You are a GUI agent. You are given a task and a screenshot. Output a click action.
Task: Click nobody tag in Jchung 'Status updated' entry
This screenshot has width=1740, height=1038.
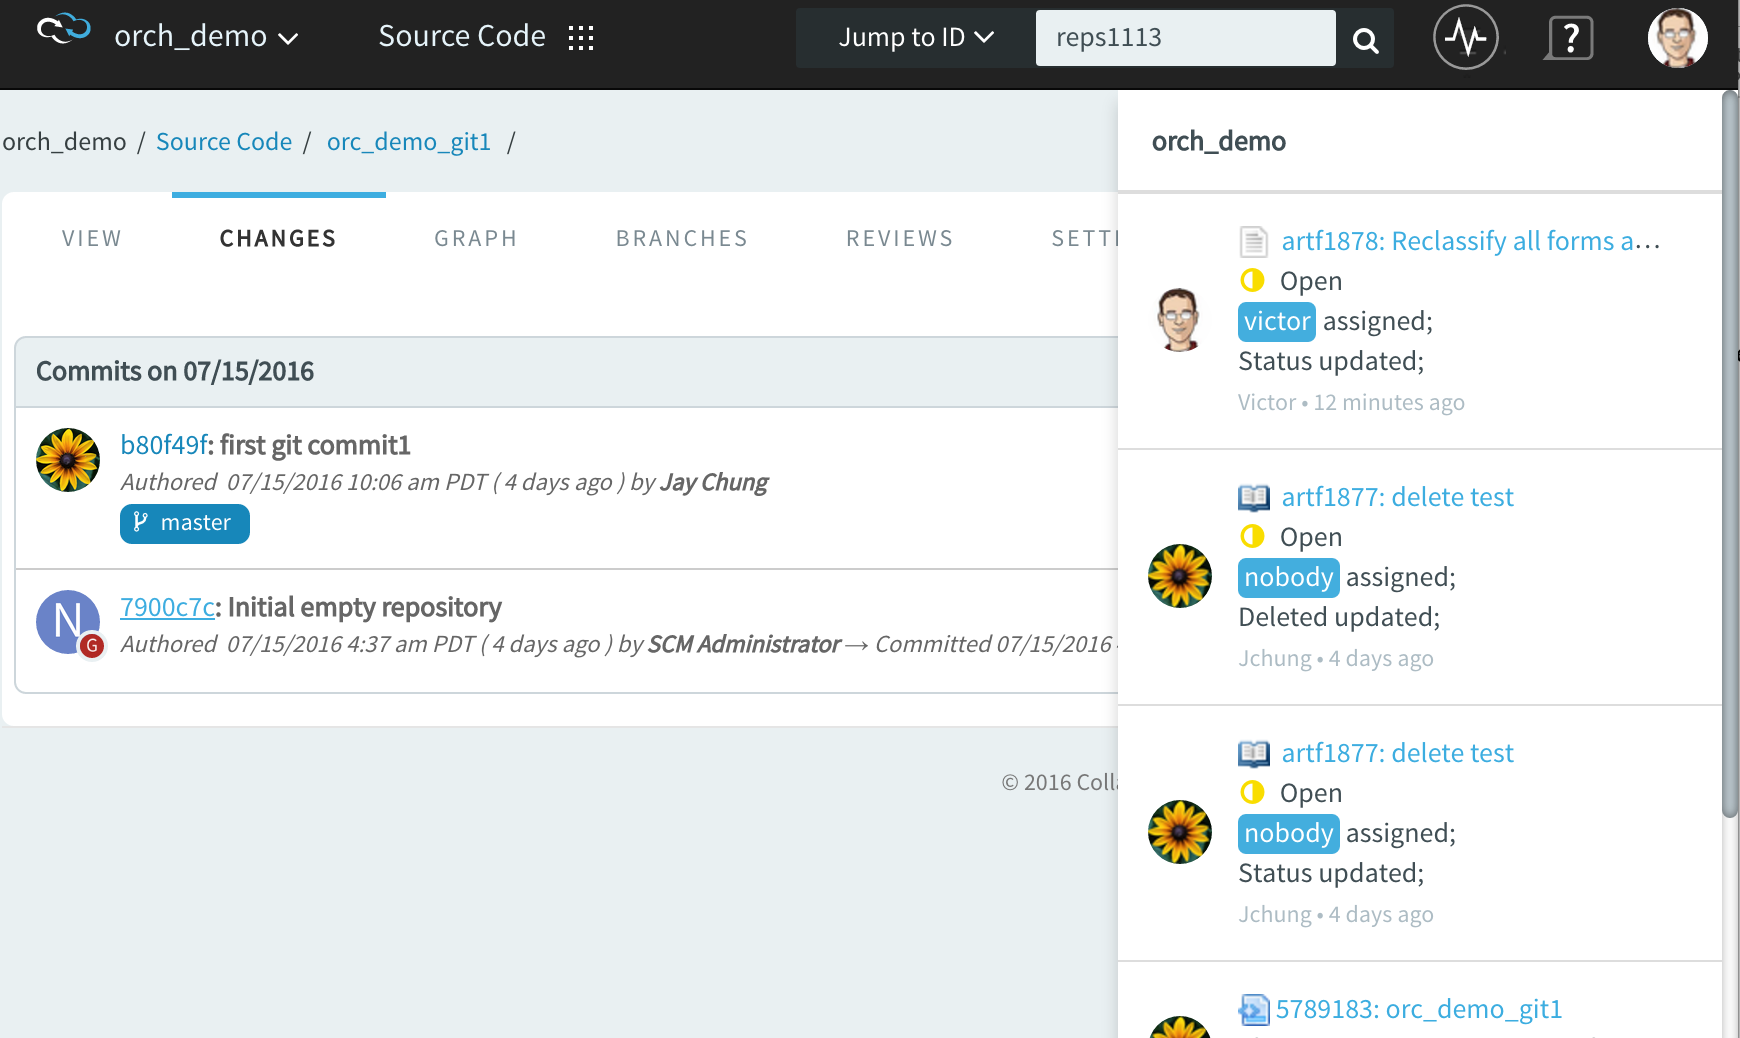1289,833
